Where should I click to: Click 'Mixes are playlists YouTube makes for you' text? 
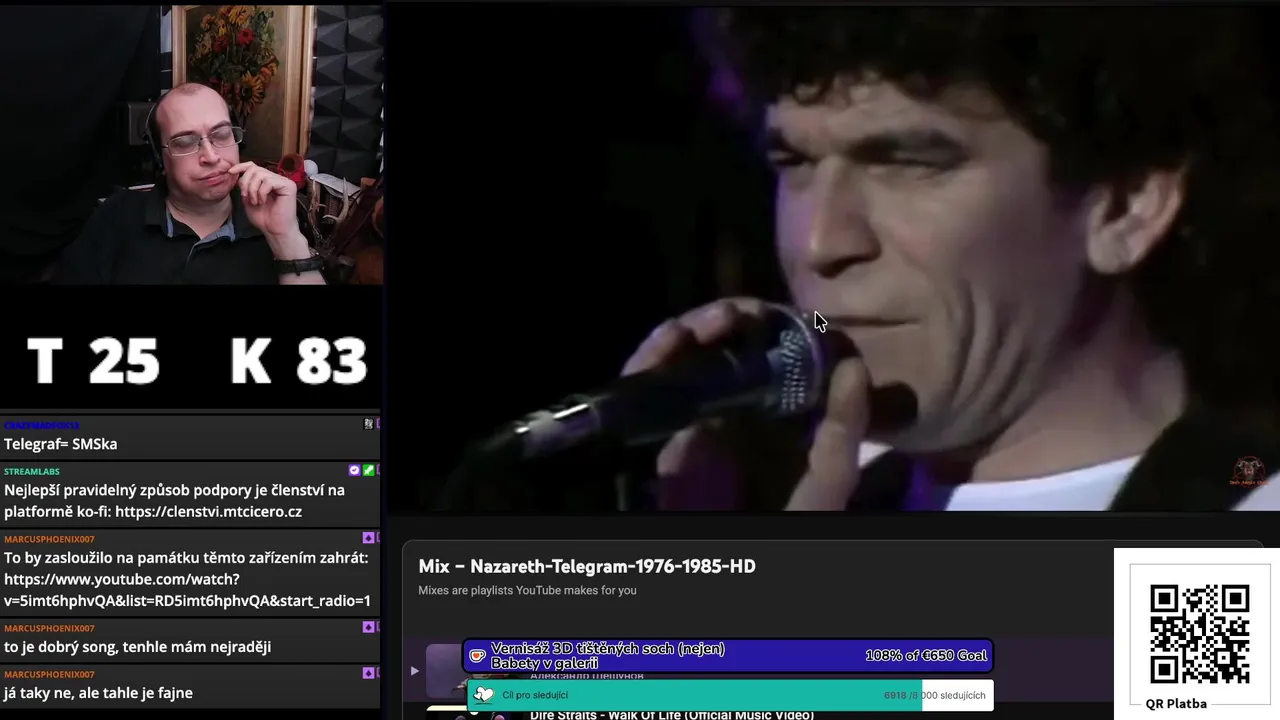coord(527,590)
